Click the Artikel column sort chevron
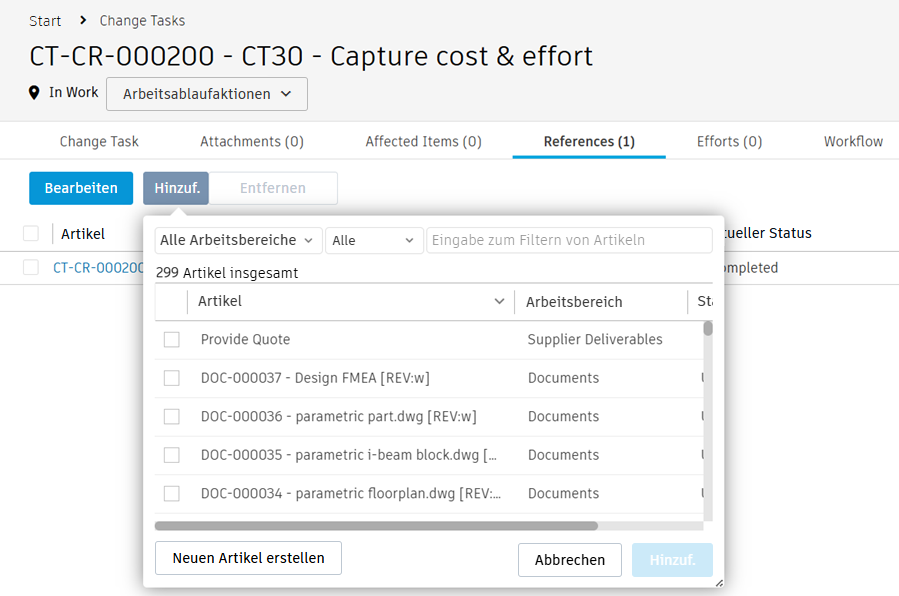Image resolution: width=899 pixels, height=596 pixels. tap(500, 302)
